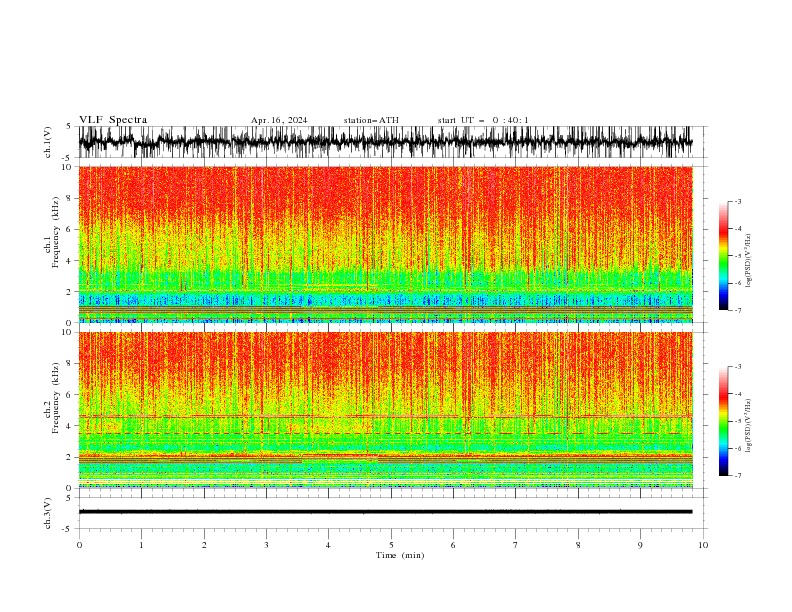This screenshot has height=612, width=792.
Task: Click the "ch.1(V)" axis label
Action: (48, 142)
